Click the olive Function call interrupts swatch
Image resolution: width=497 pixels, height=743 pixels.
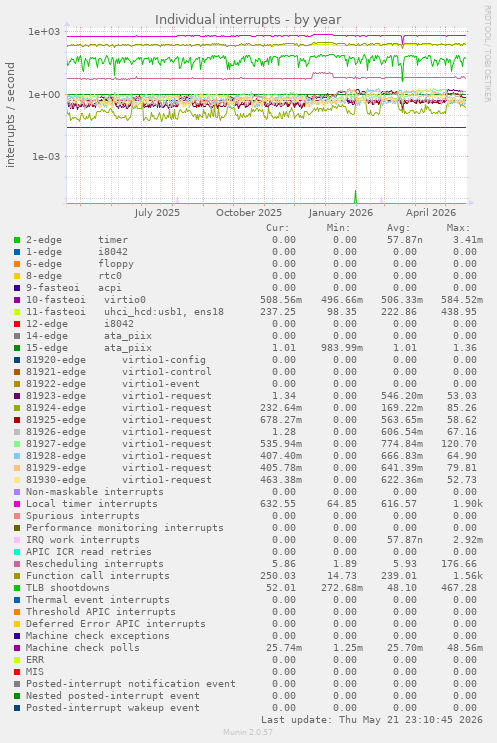17,576
